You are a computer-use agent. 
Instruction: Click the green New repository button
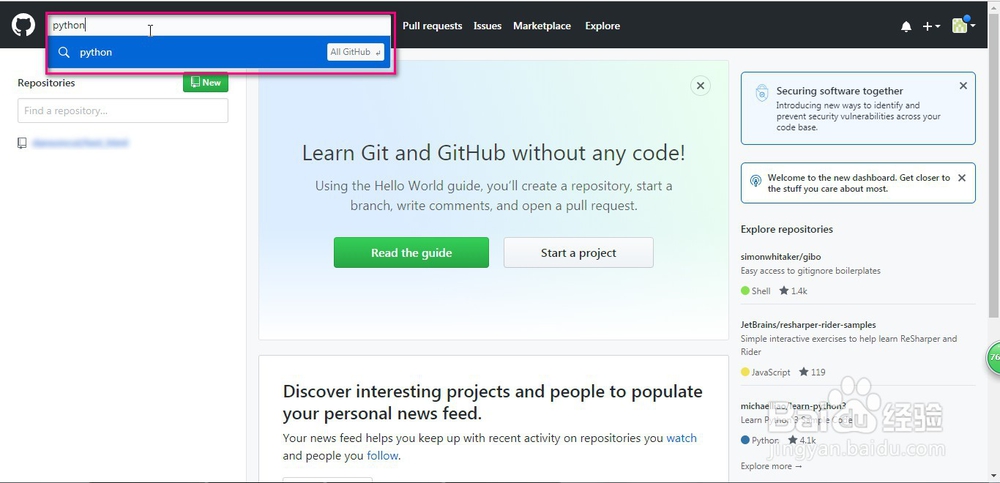click(205, 83)
